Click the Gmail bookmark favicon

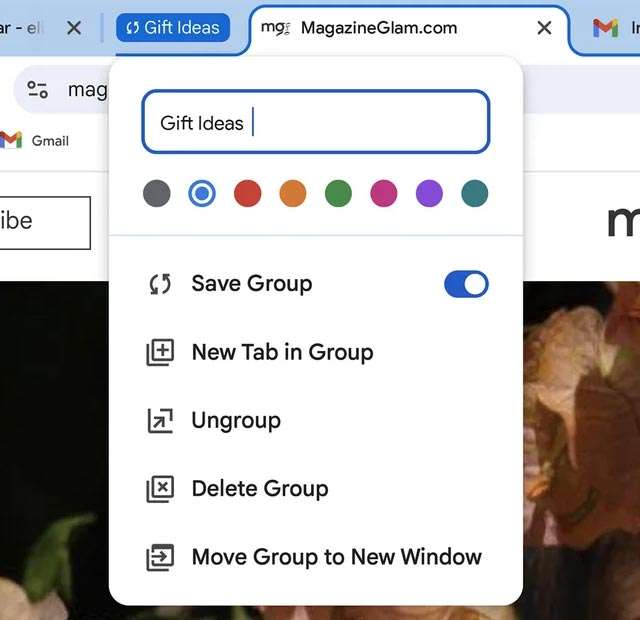(x=11, y=140)
